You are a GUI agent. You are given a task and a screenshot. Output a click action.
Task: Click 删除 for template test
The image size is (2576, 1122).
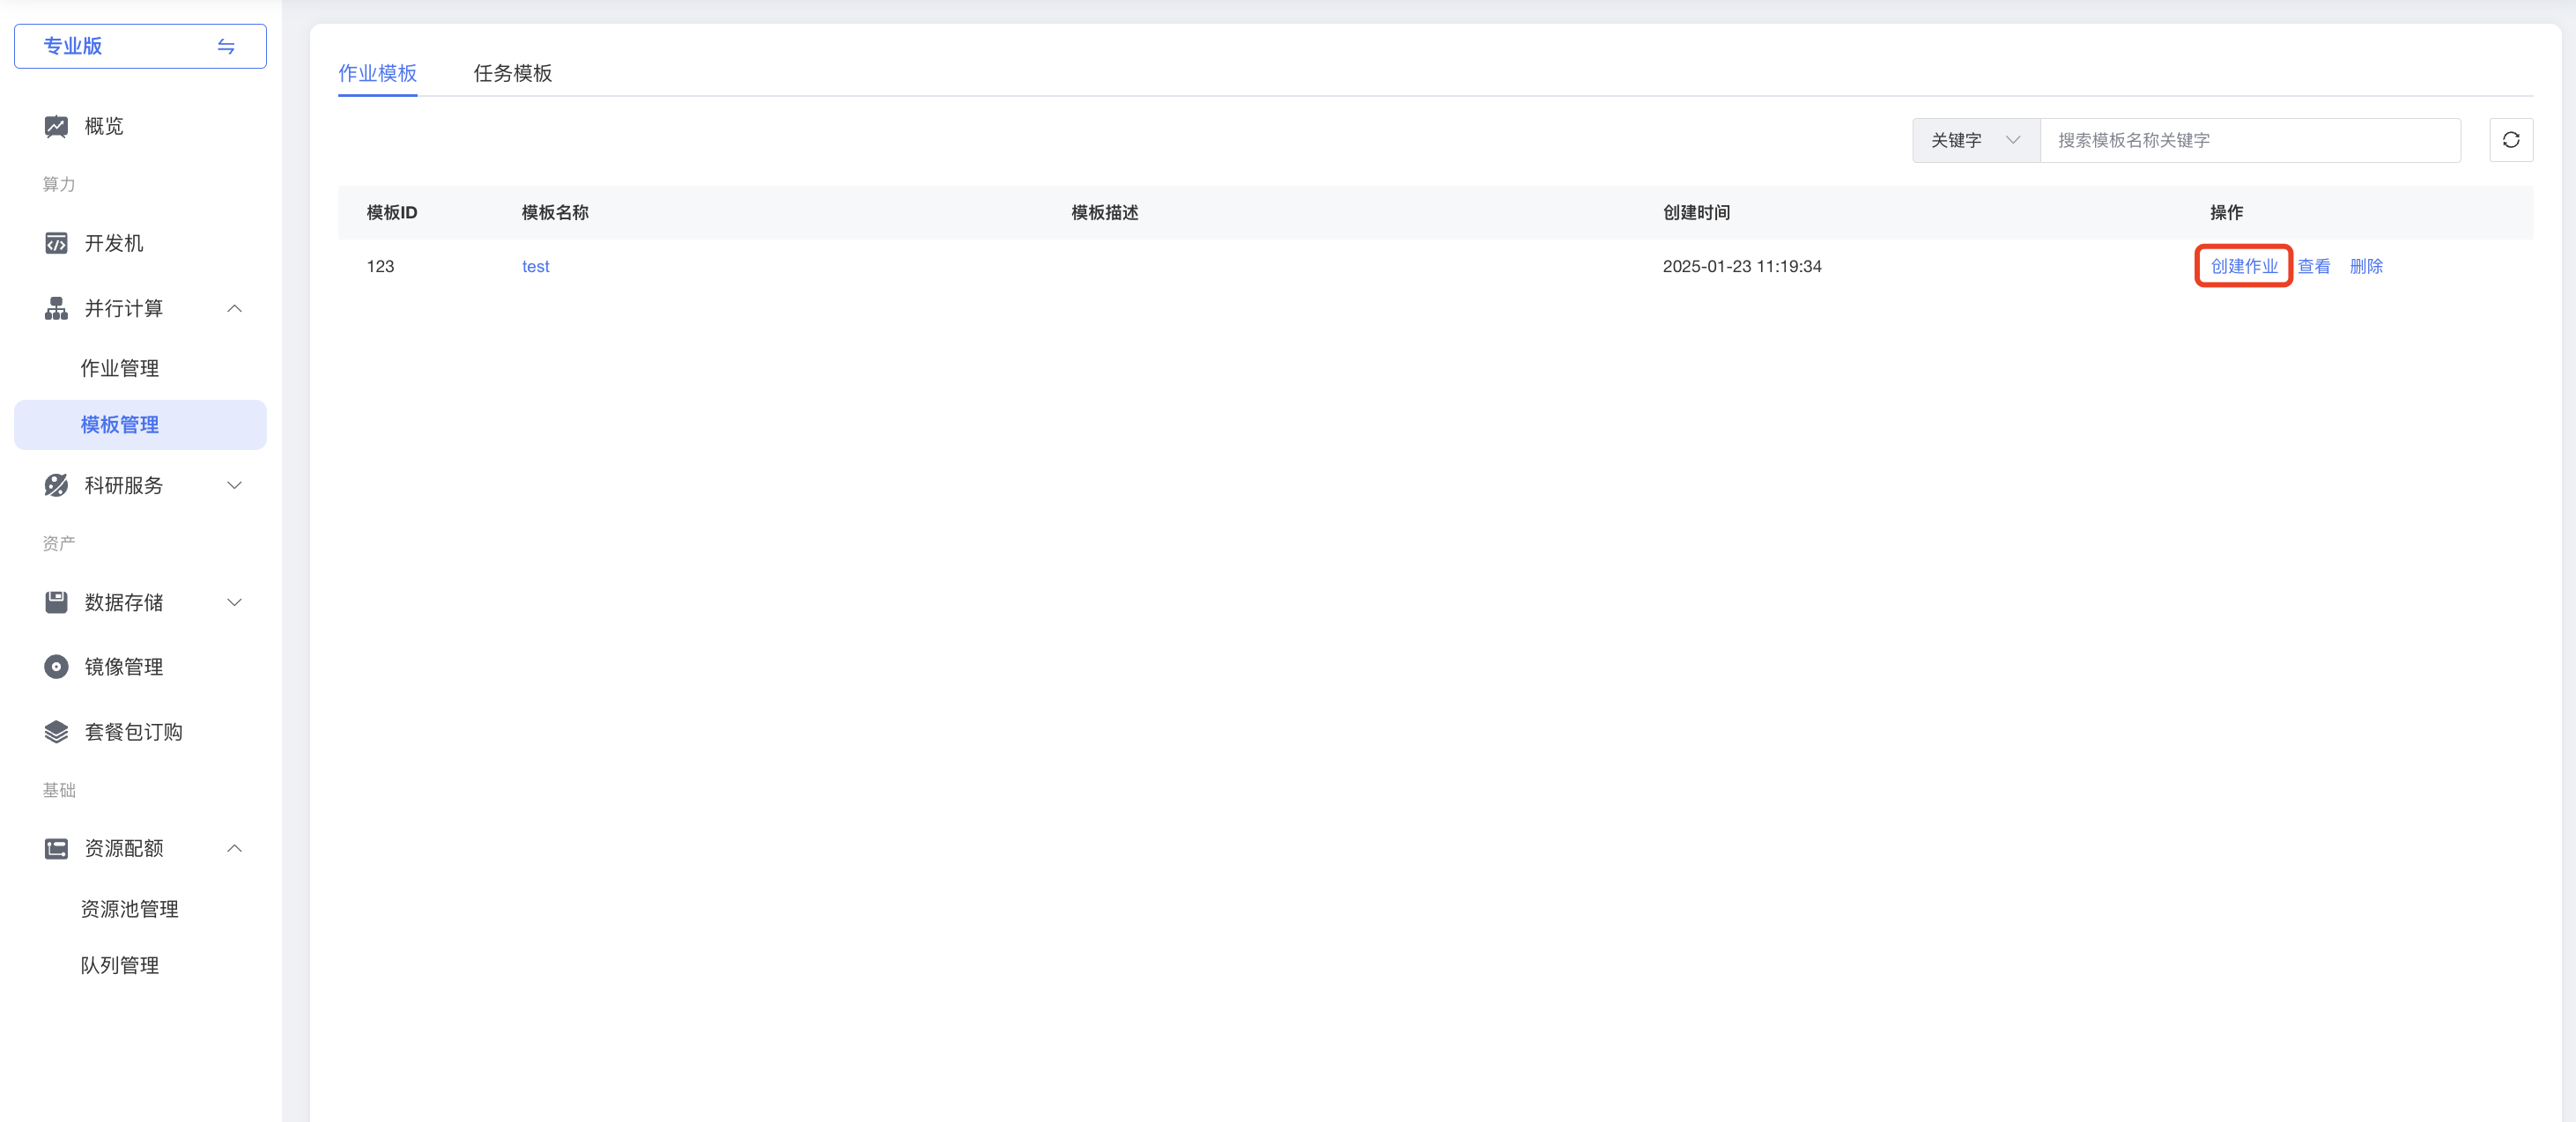click(2366, 266)
